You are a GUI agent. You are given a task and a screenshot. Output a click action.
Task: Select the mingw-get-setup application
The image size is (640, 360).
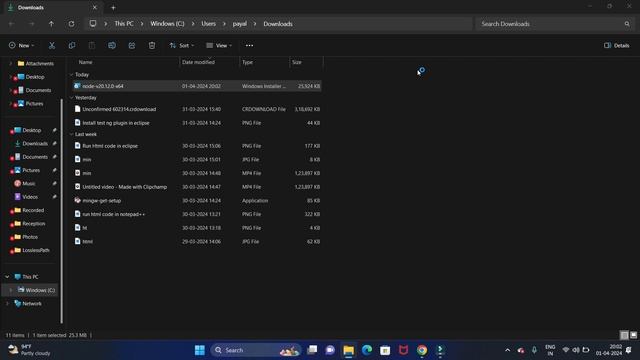pos(197,200)
